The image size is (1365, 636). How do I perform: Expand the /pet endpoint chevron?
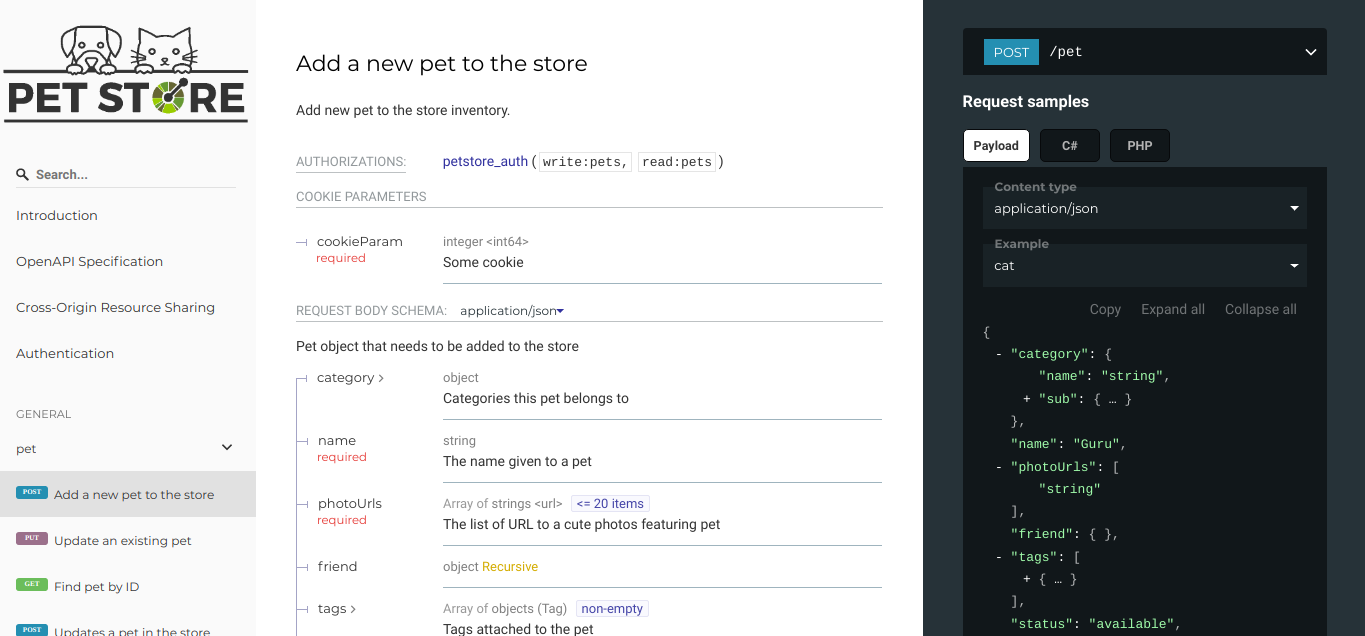pos(1310,52)
